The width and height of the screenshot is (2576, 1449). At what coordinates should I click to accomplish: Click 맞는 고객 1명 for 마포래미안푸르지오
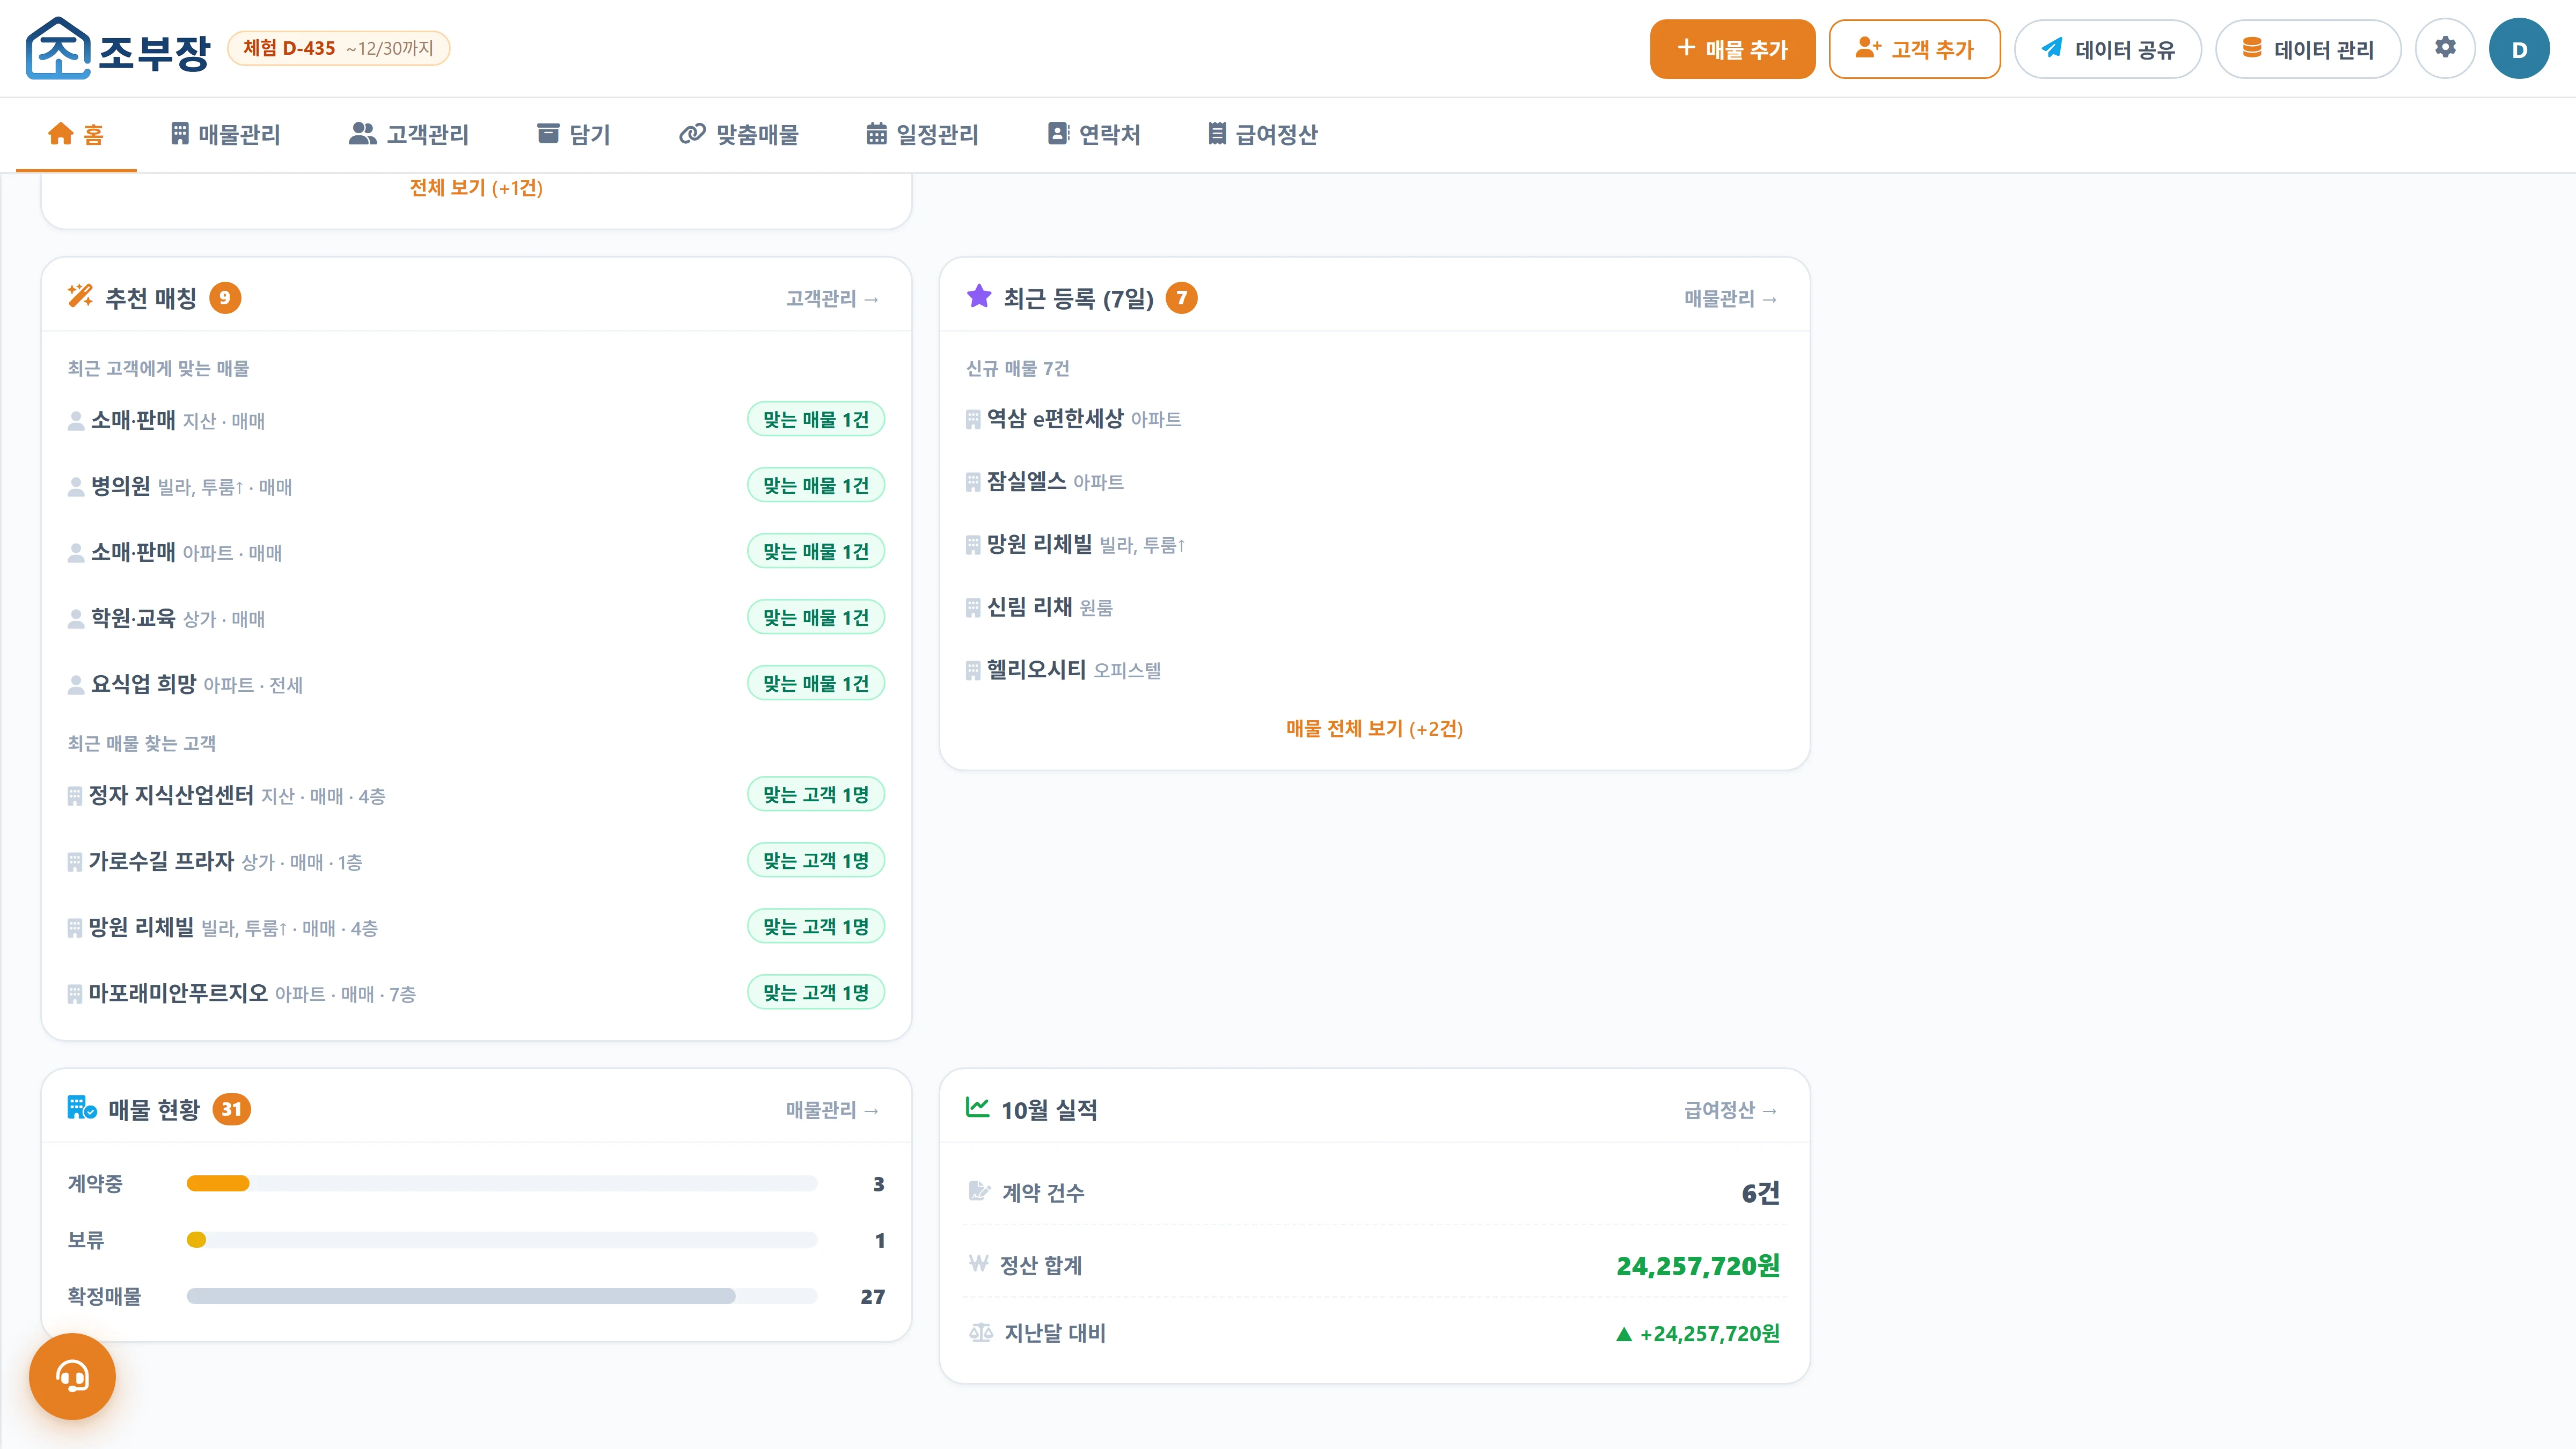click(816, 992)
